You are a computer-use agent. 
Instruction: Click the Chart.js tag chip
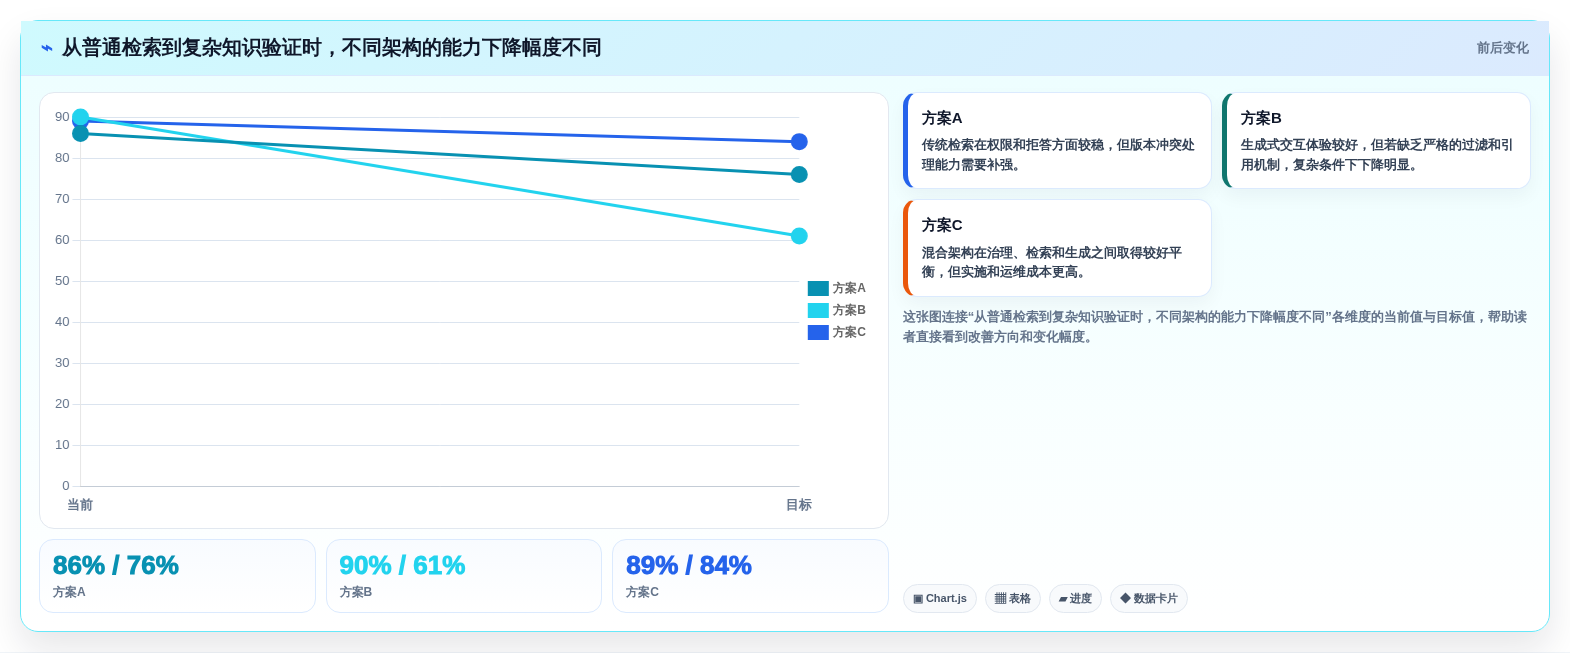(x=940, y=599)
